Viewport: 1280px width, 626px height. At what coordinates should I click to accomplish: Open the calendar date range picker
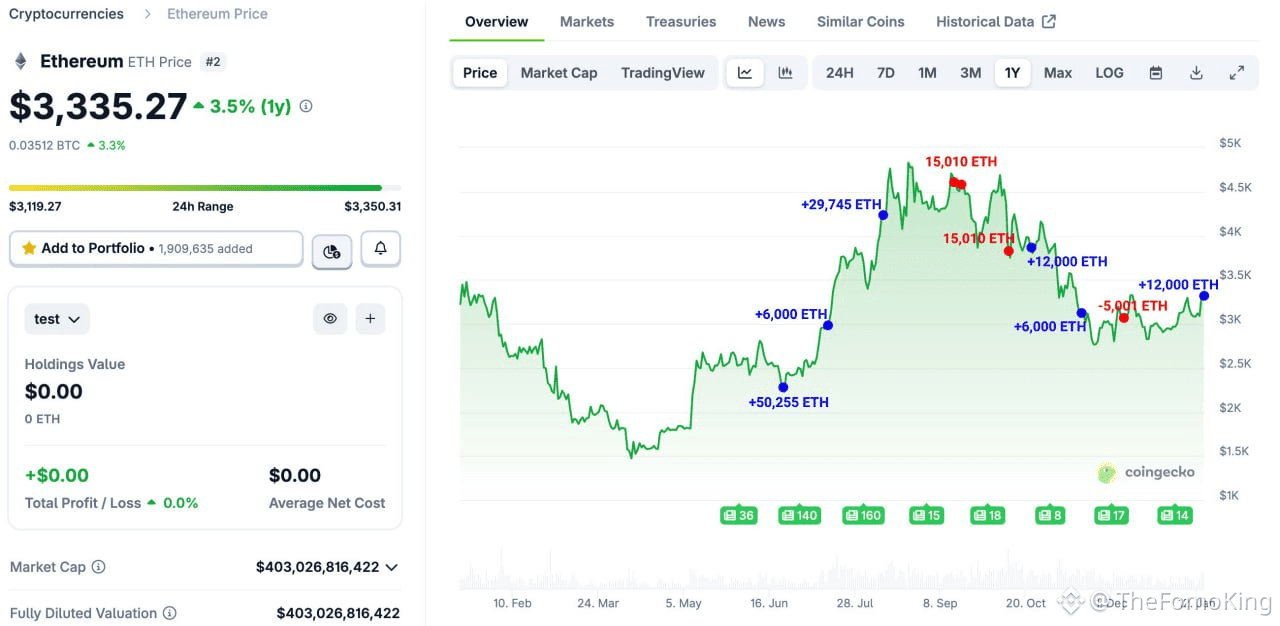pos(1156,73)
